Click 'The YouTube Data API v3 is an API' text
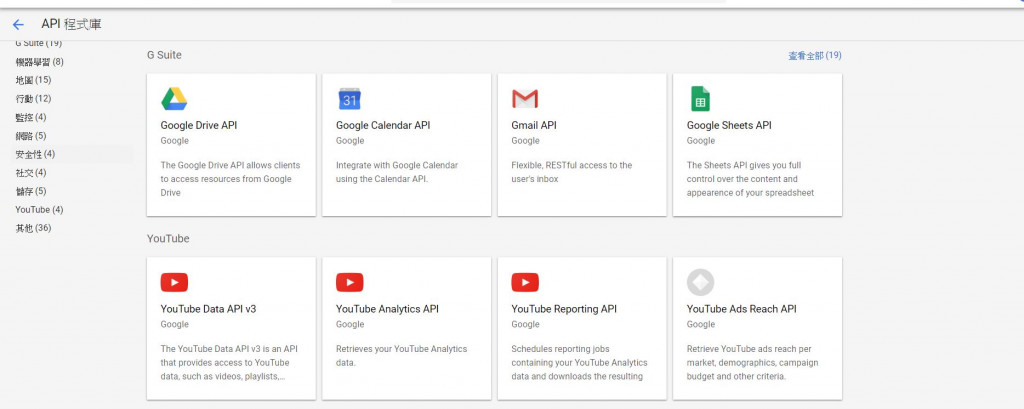1024x409 pixels. click(229, 363)
